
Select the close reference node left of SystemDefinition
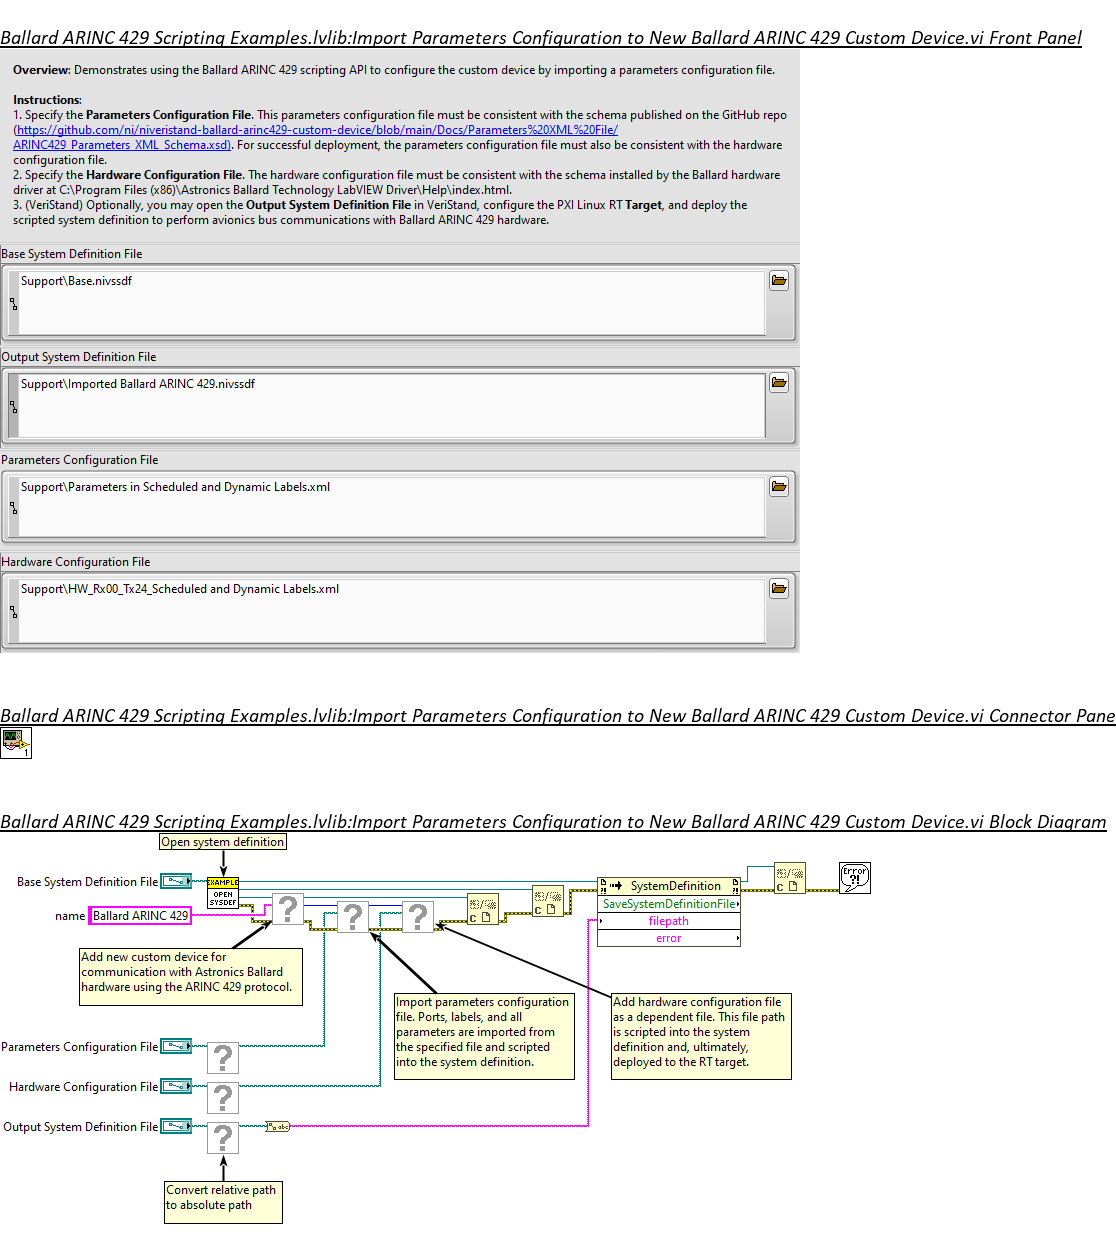pyautogui.click(x=548, y=901)
